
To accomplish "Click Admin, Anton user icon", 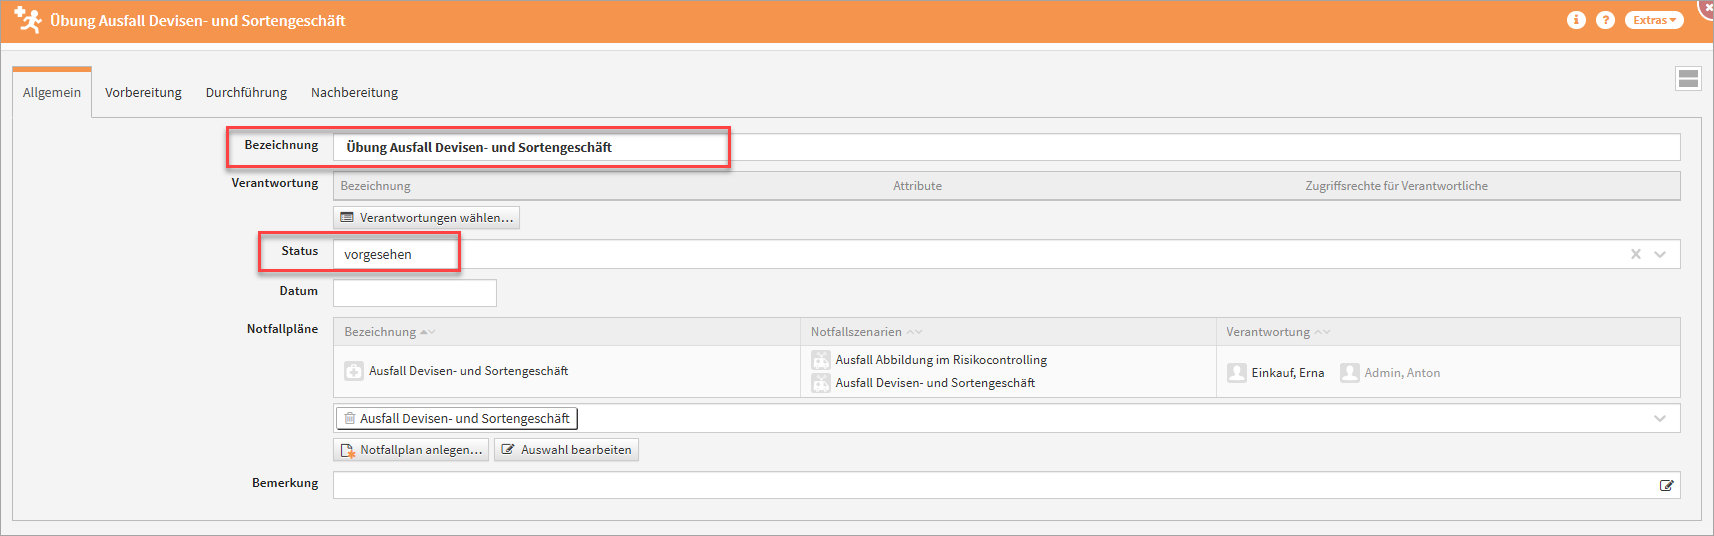I will (1350, 373).
